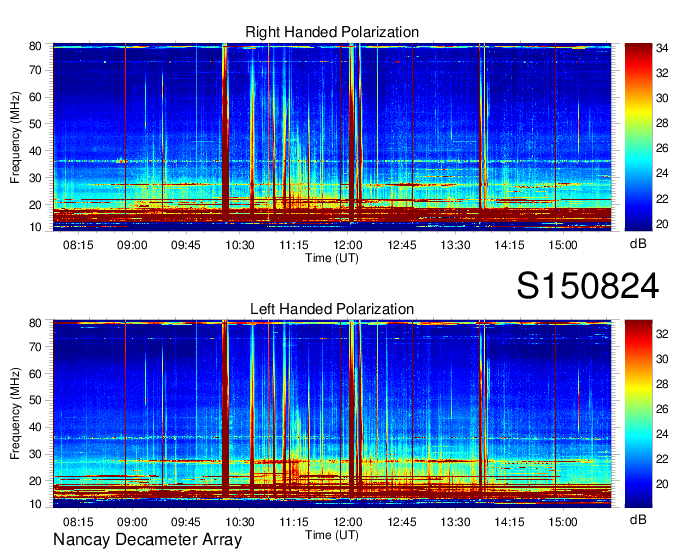Click the 15:00 tick on upper time axis
The image size is (680, 552).
click(x=563, y=245)
